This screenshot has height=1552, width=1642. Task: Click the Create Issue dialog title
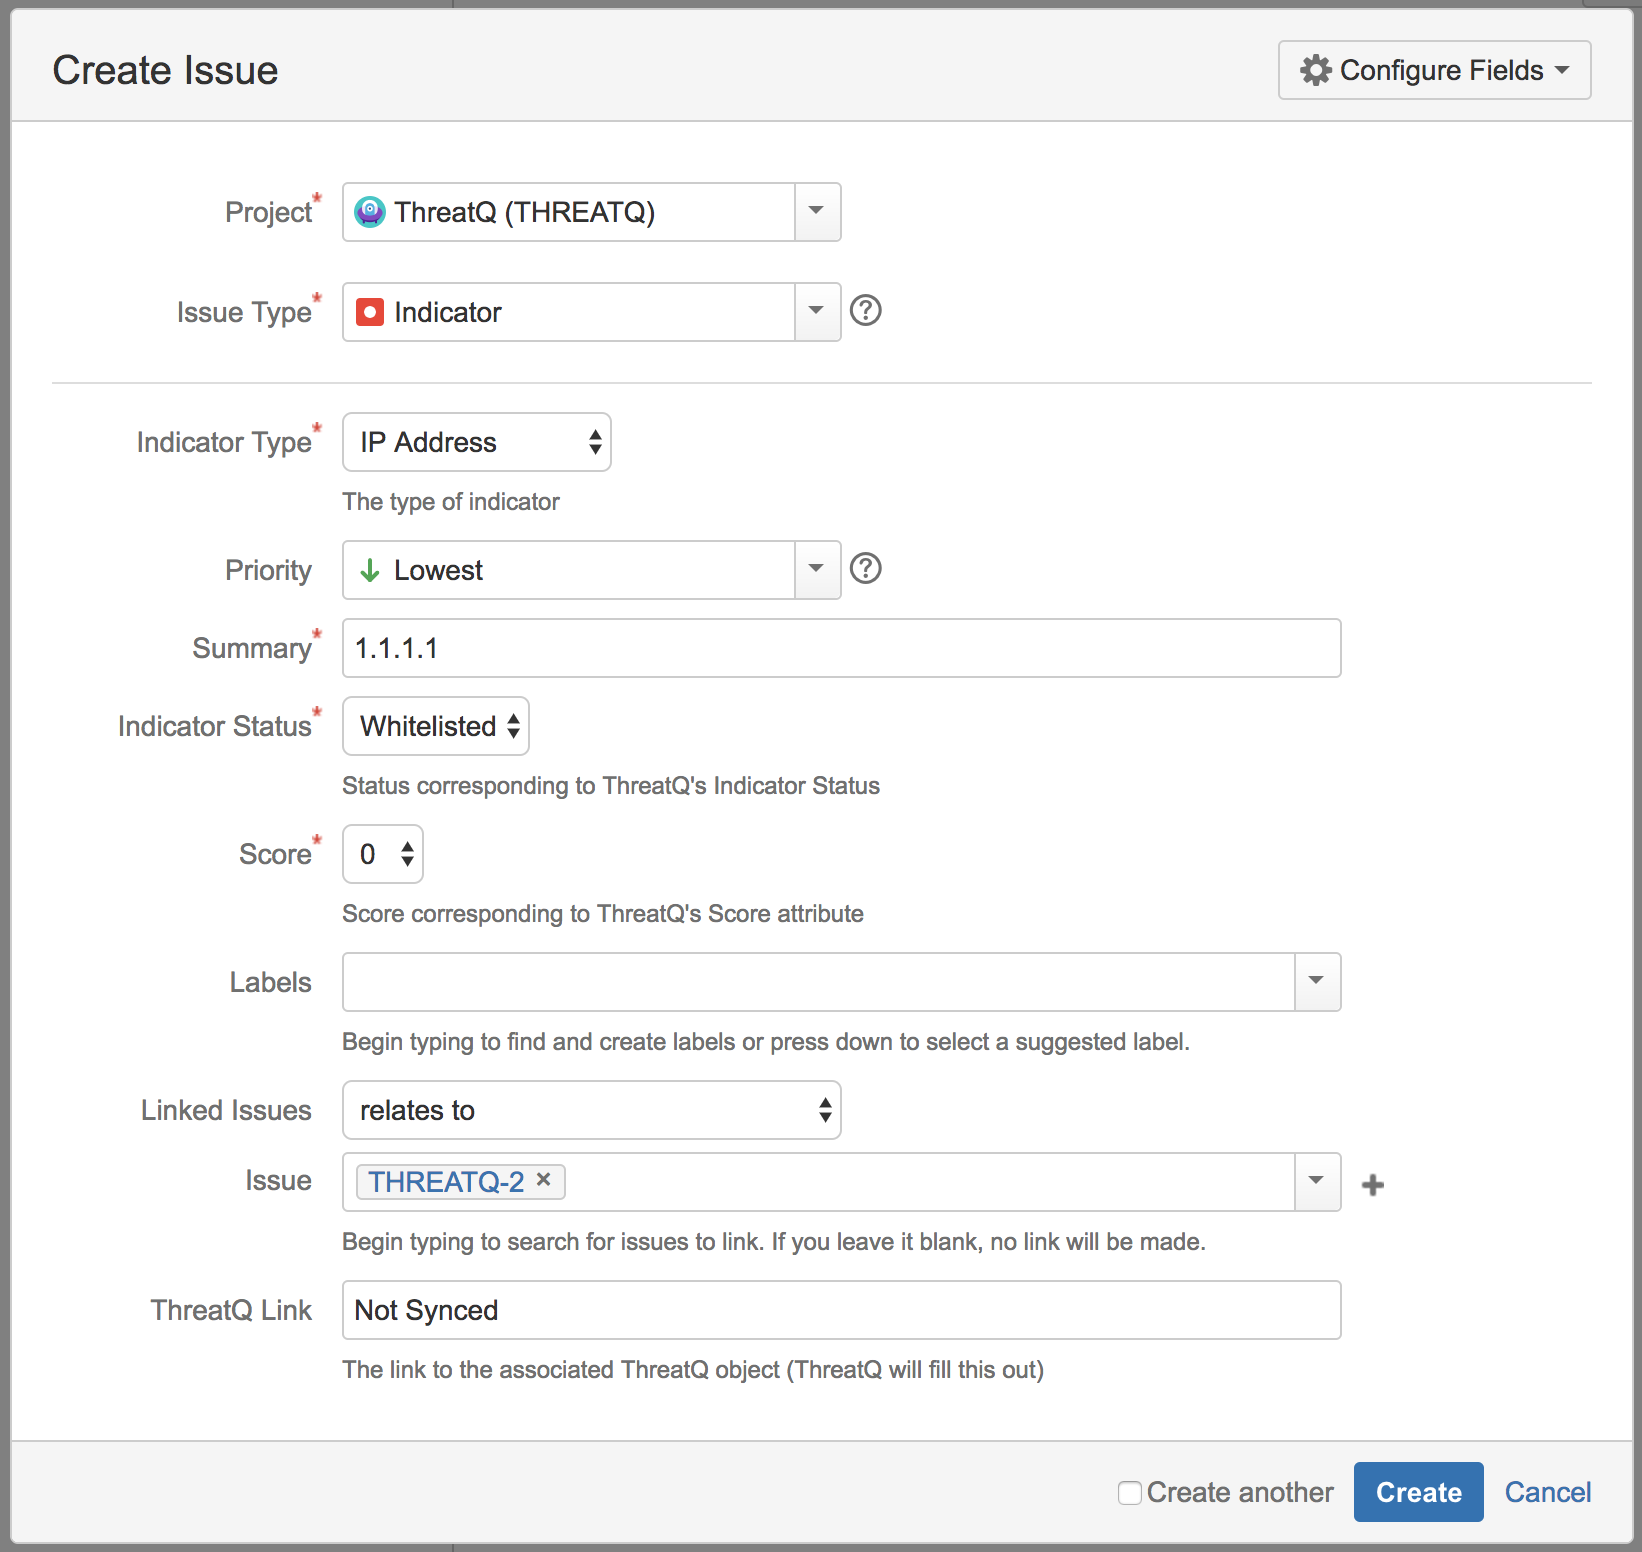click(165, 70)
